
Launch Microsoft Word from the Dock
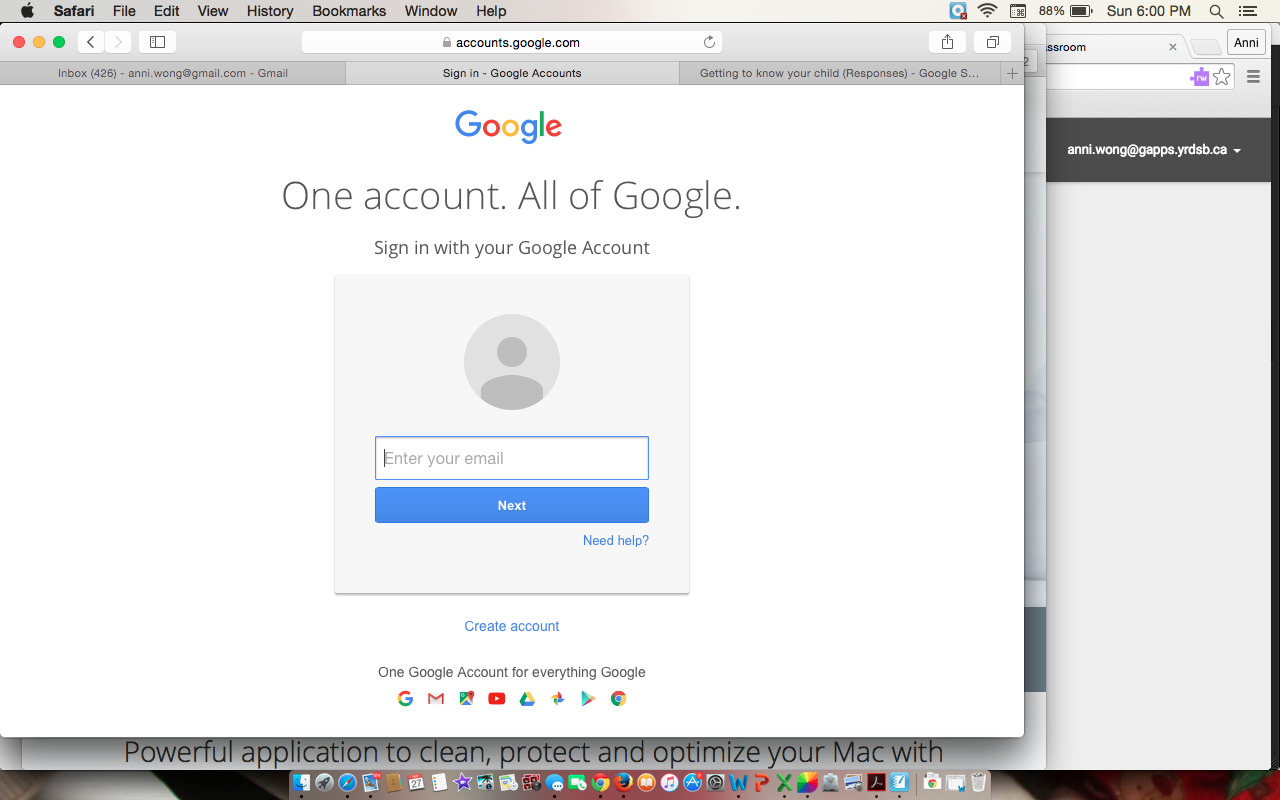pyautogui.click(x=738, y=783)
